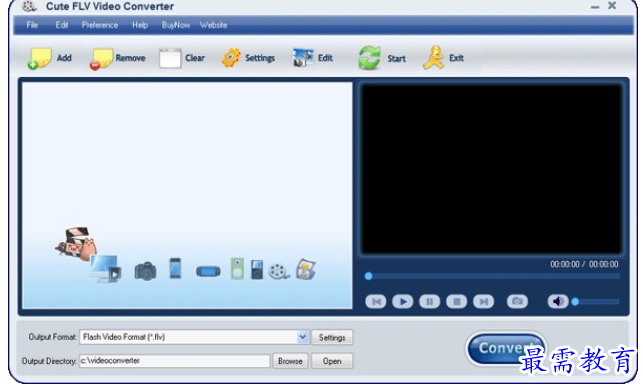643x392 pixels.
Task: Click the green iPod device icon
Action: [237, 269]
